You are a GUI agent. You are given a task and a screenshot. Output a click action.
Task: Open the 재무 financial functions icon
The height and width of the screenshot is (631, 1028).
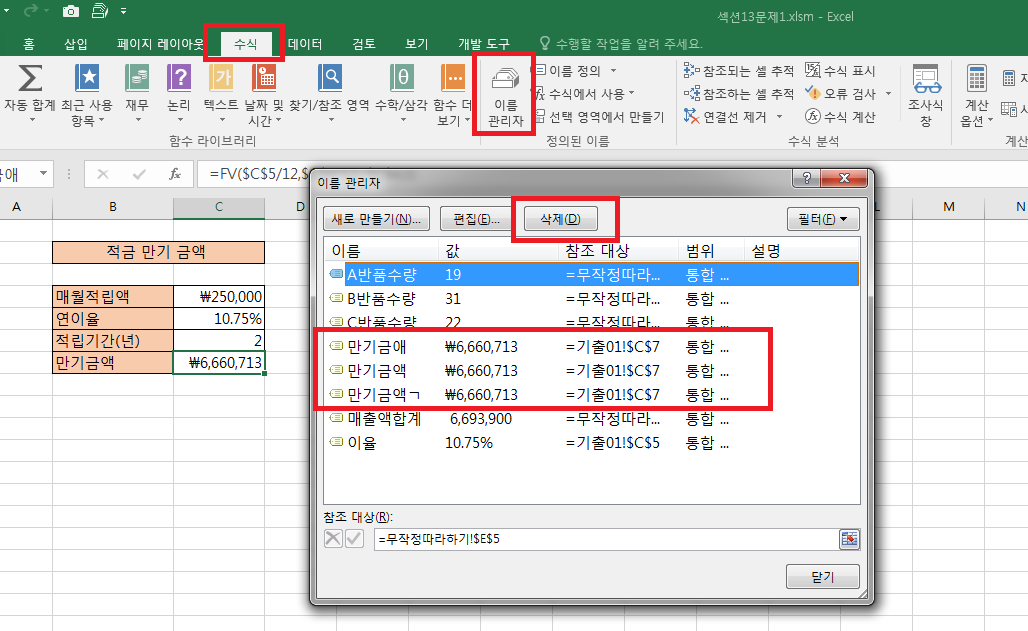(137, 80)
